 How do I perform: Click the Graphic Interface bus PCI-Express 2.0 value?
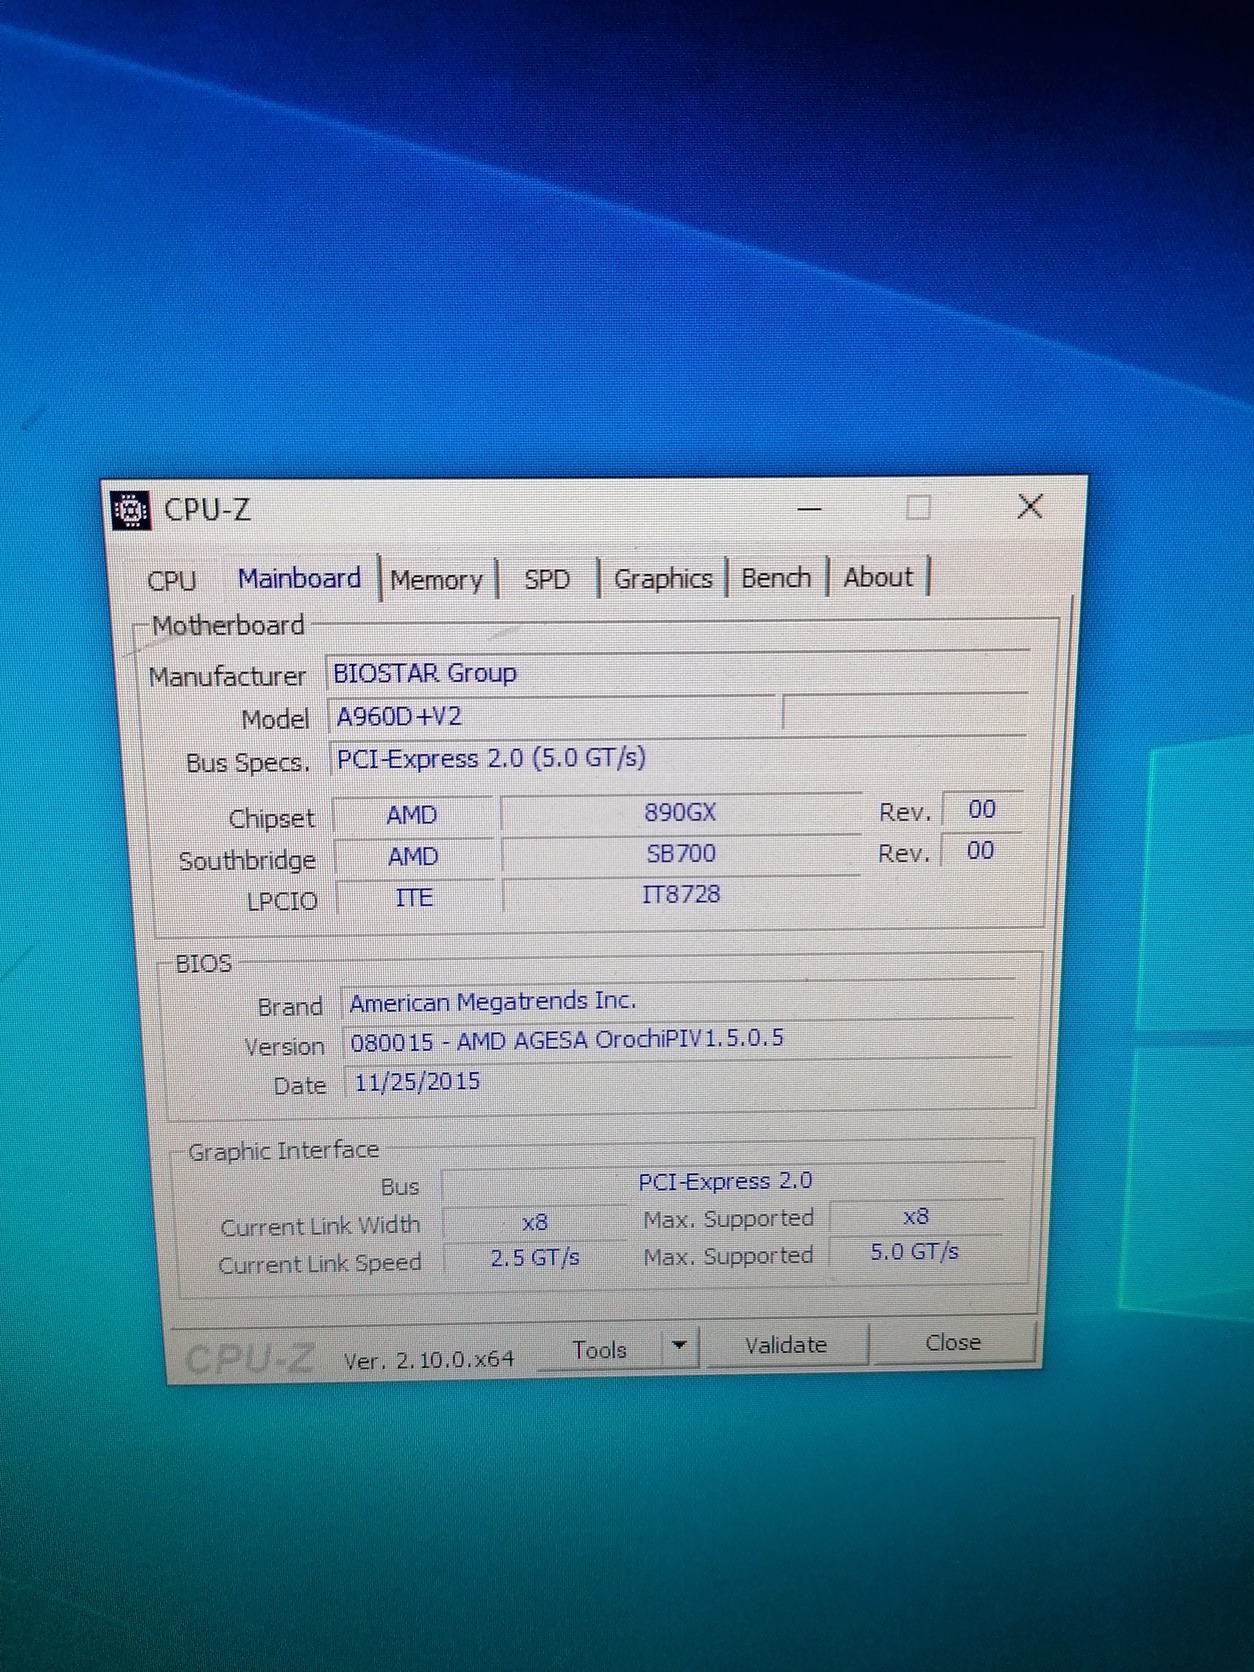pyautogui.click(x=725, y=1181)
